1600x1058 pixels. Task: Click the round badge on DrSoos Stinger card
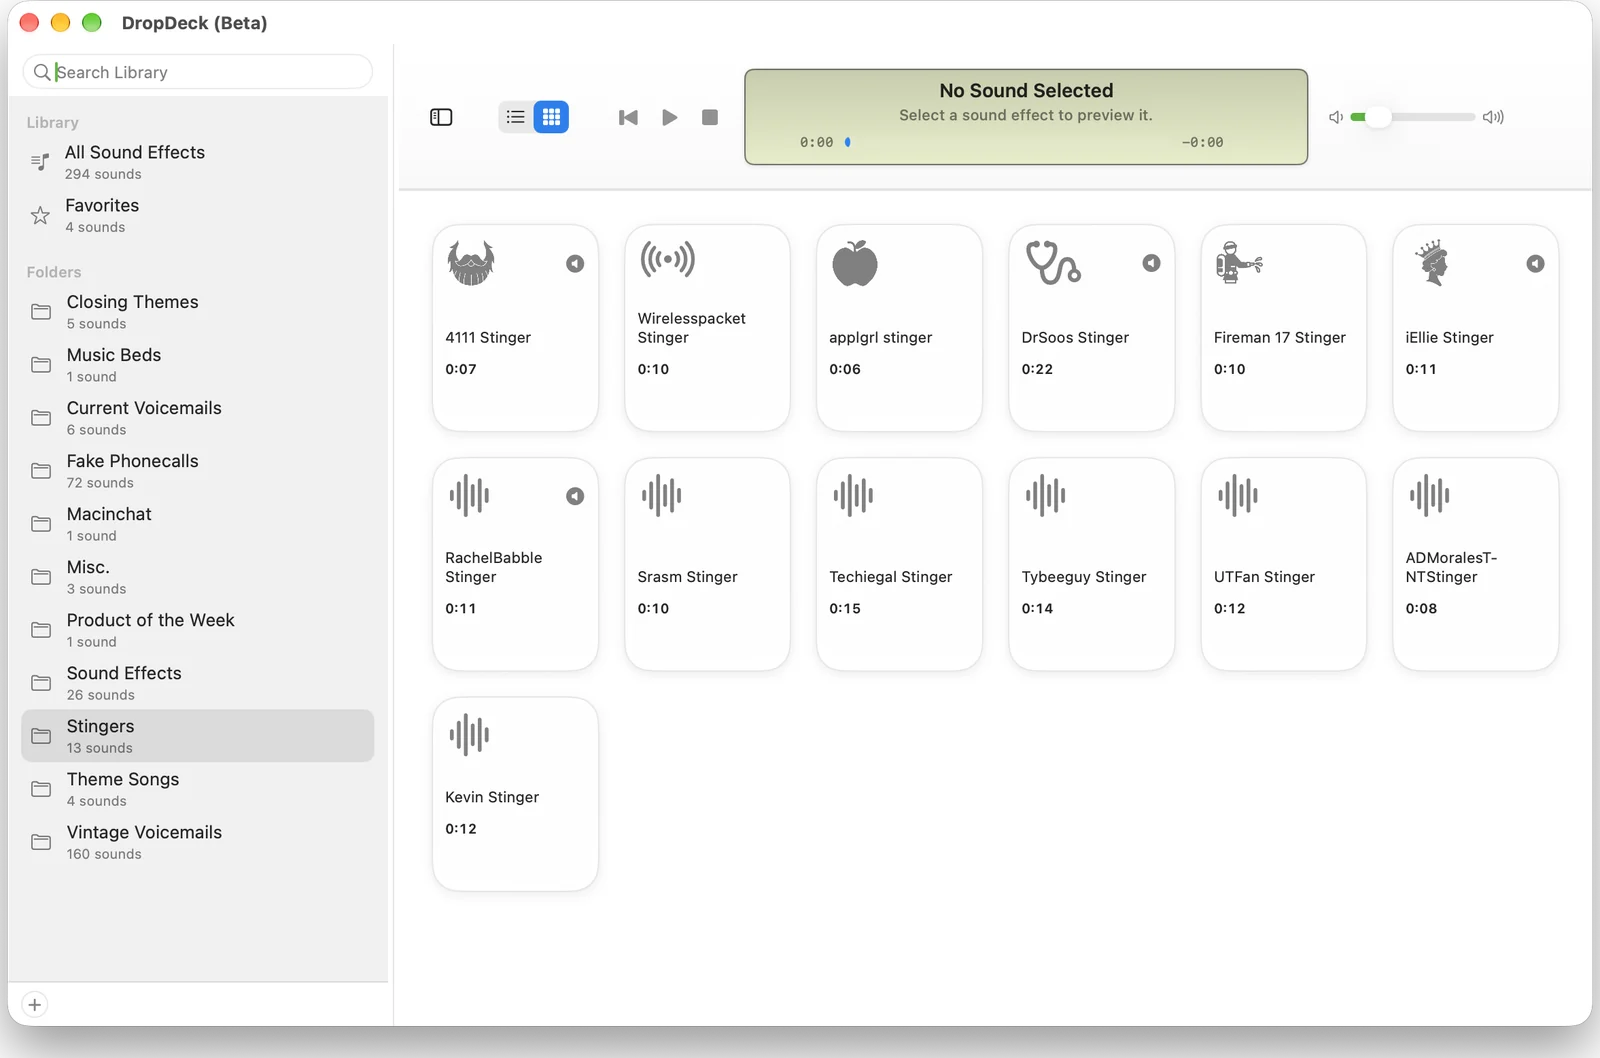pyautogui.click(x=1152, y=263)
